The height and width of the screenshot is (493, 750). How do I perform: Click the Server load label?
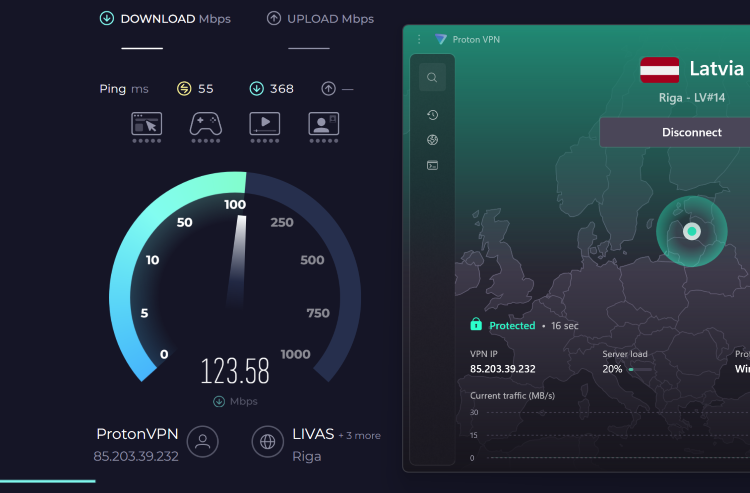pyautogui.click(x=625, y=354)
